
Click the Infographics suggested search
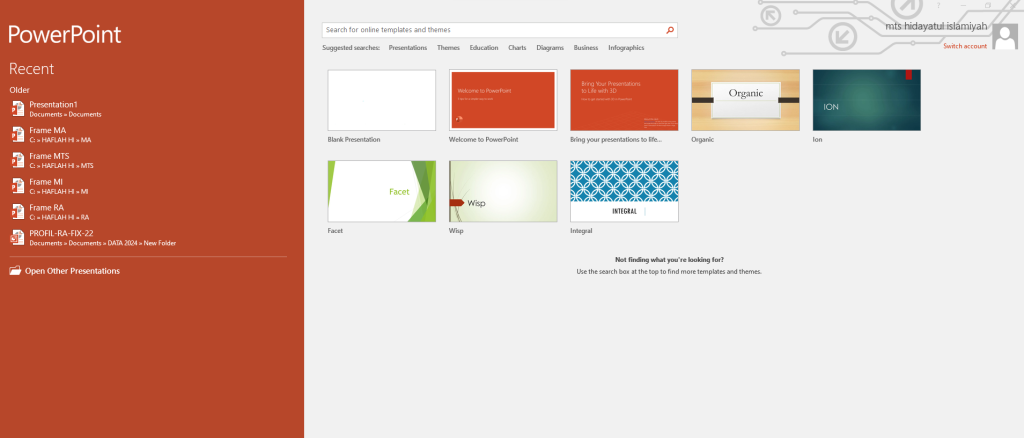click(x=626, y=48)
